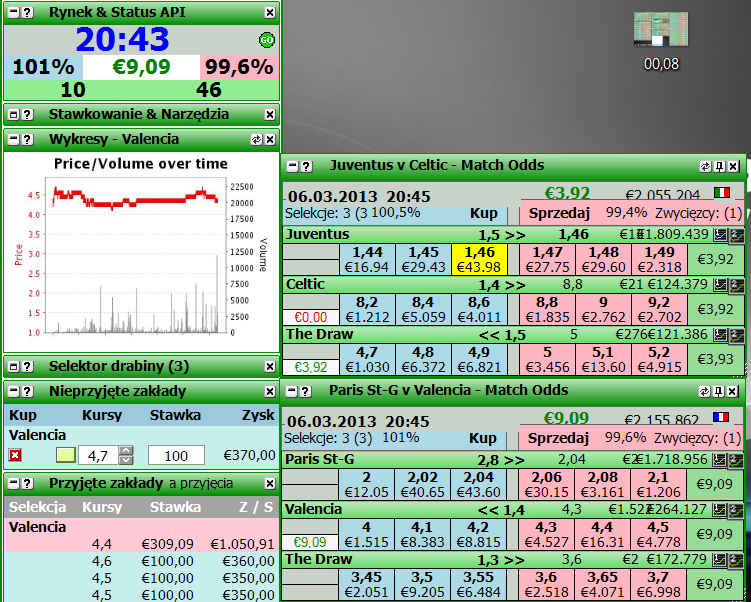Collapse the Wykresy - Valencia panel
Image resolution: width=751 pixels, height=602 pixels.
pos(14,139)
